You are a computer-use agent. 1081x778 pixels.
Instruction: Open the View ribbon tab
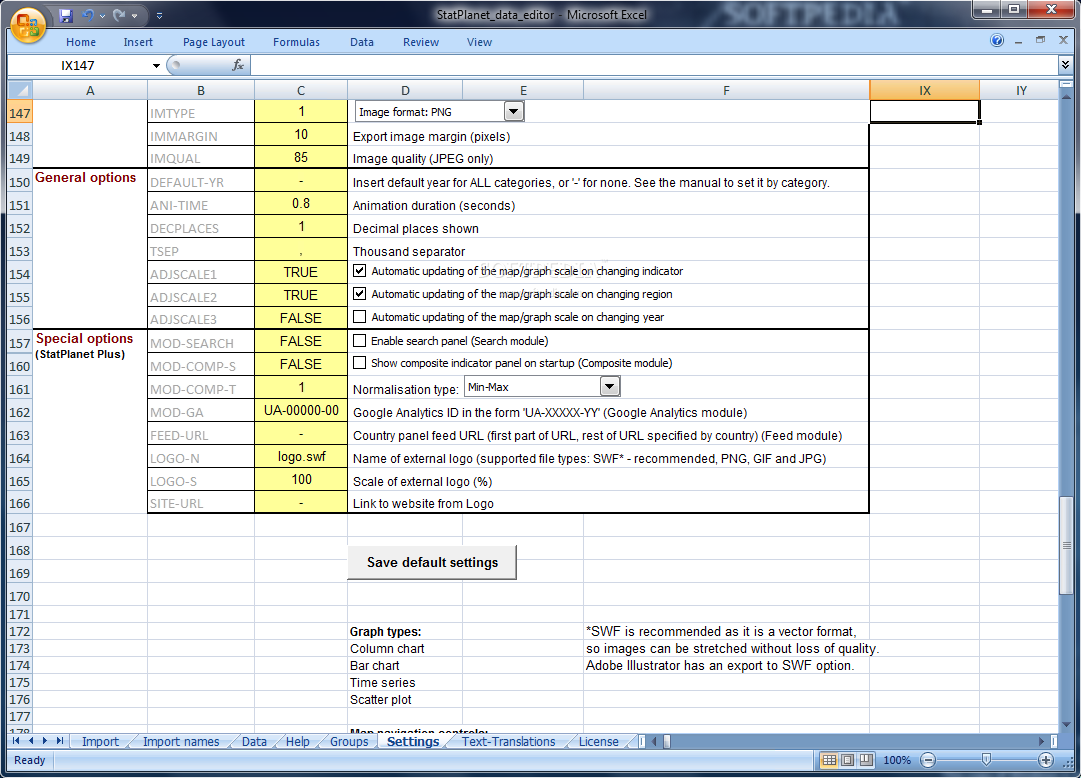click(x=479, y=42)
